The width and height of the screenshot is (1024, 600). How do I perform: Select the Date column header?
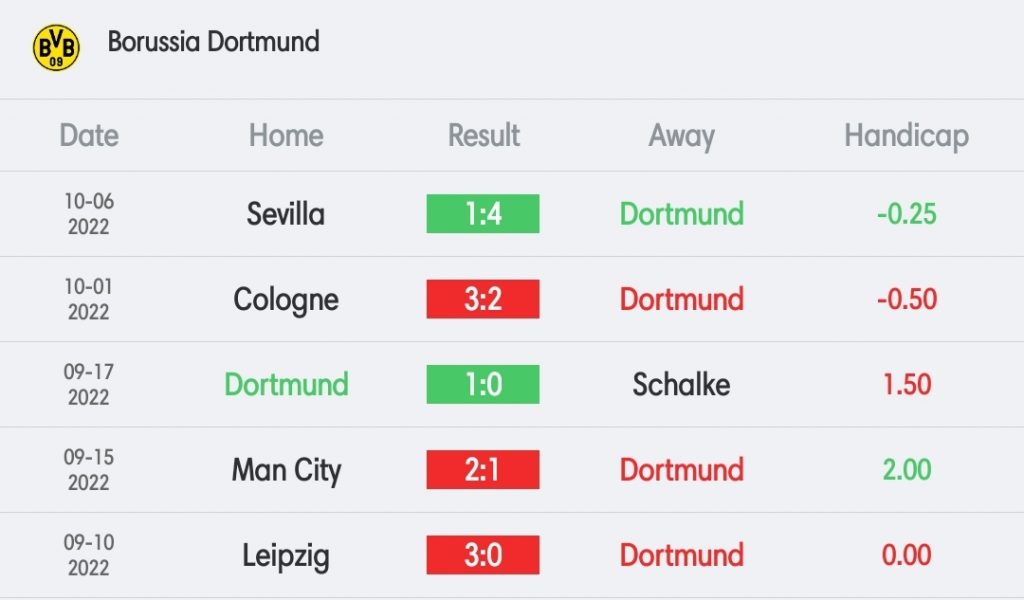(x=89, y=136)
